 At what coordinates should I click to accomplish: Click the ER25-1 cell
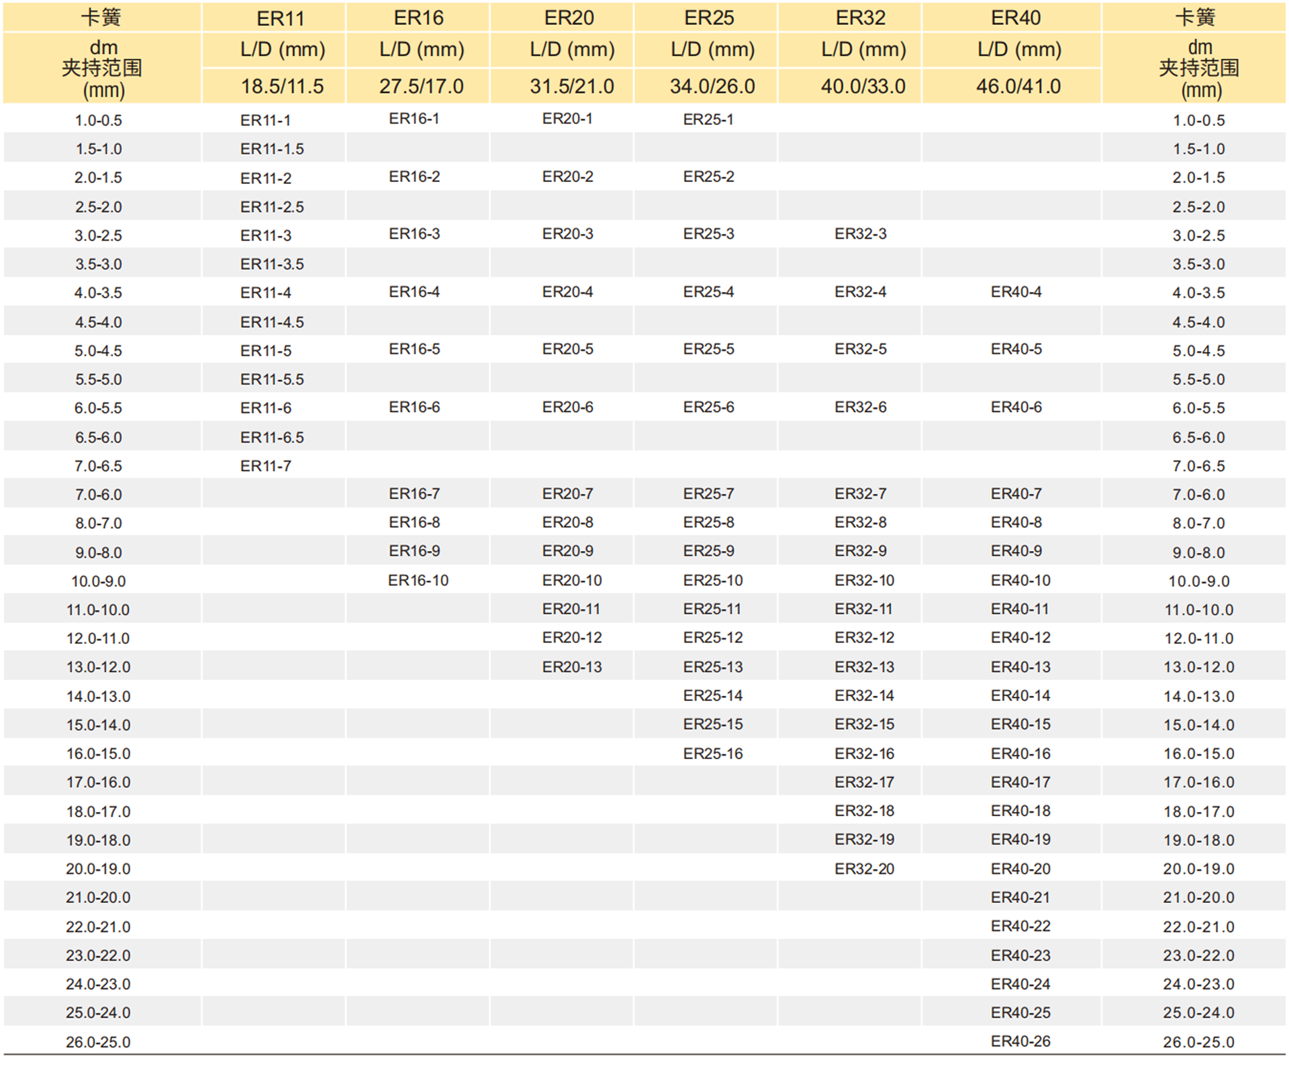point(708,119)
